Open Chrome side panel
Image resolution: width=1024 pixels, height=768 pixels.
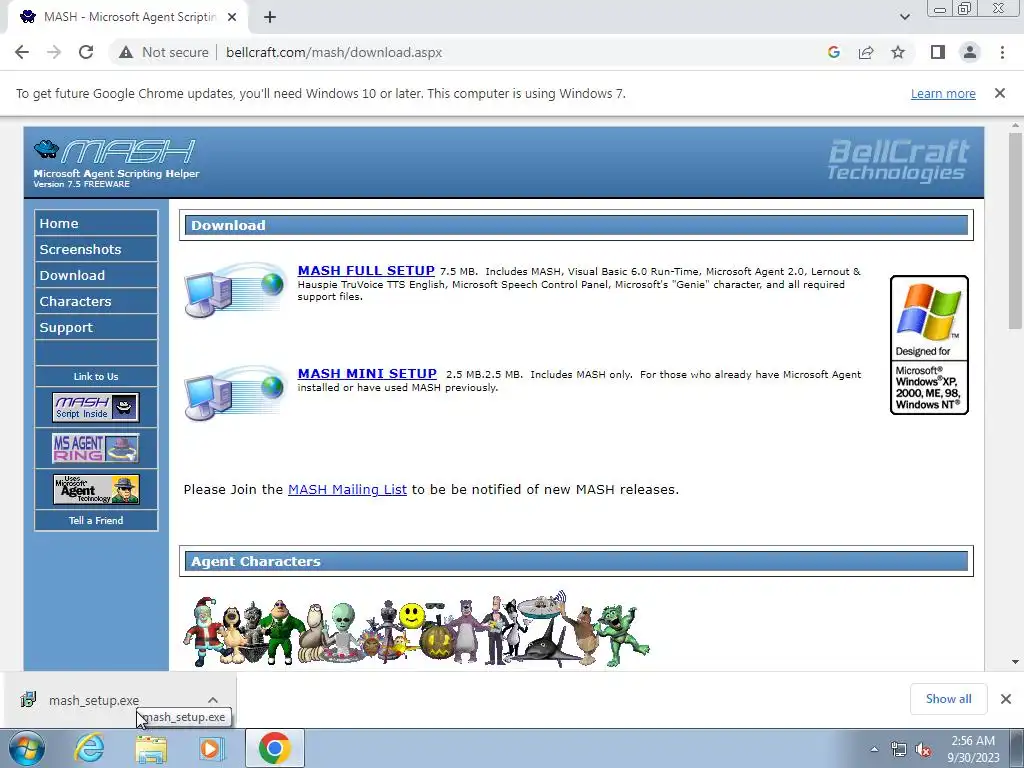point(938,52)
